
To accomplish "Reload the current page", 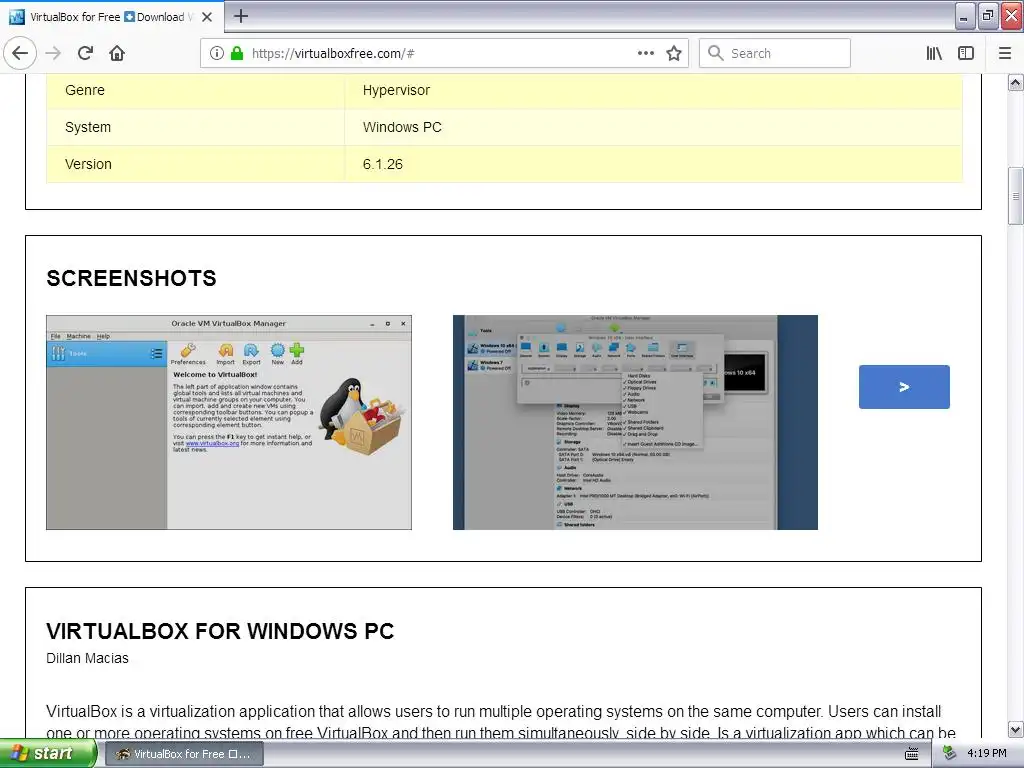I will (x=85, y=53).
